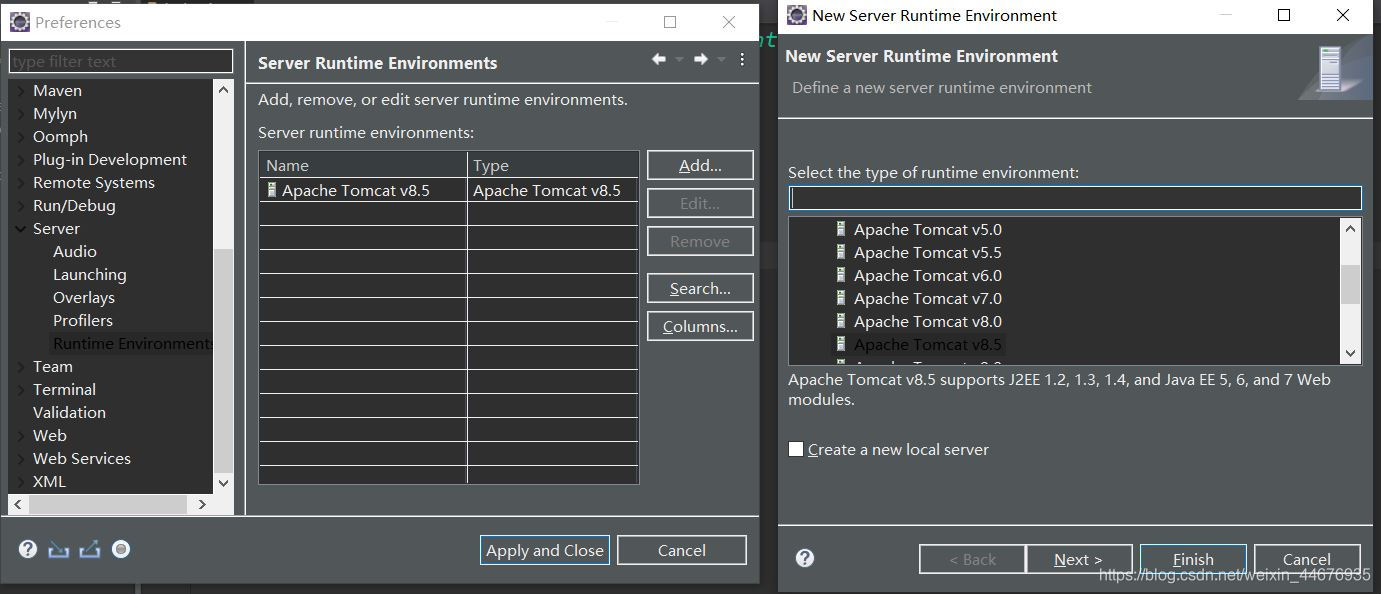The image size is (1381, 594).
Task: Select Terminal in preferences tree
Action: (64, 389)
